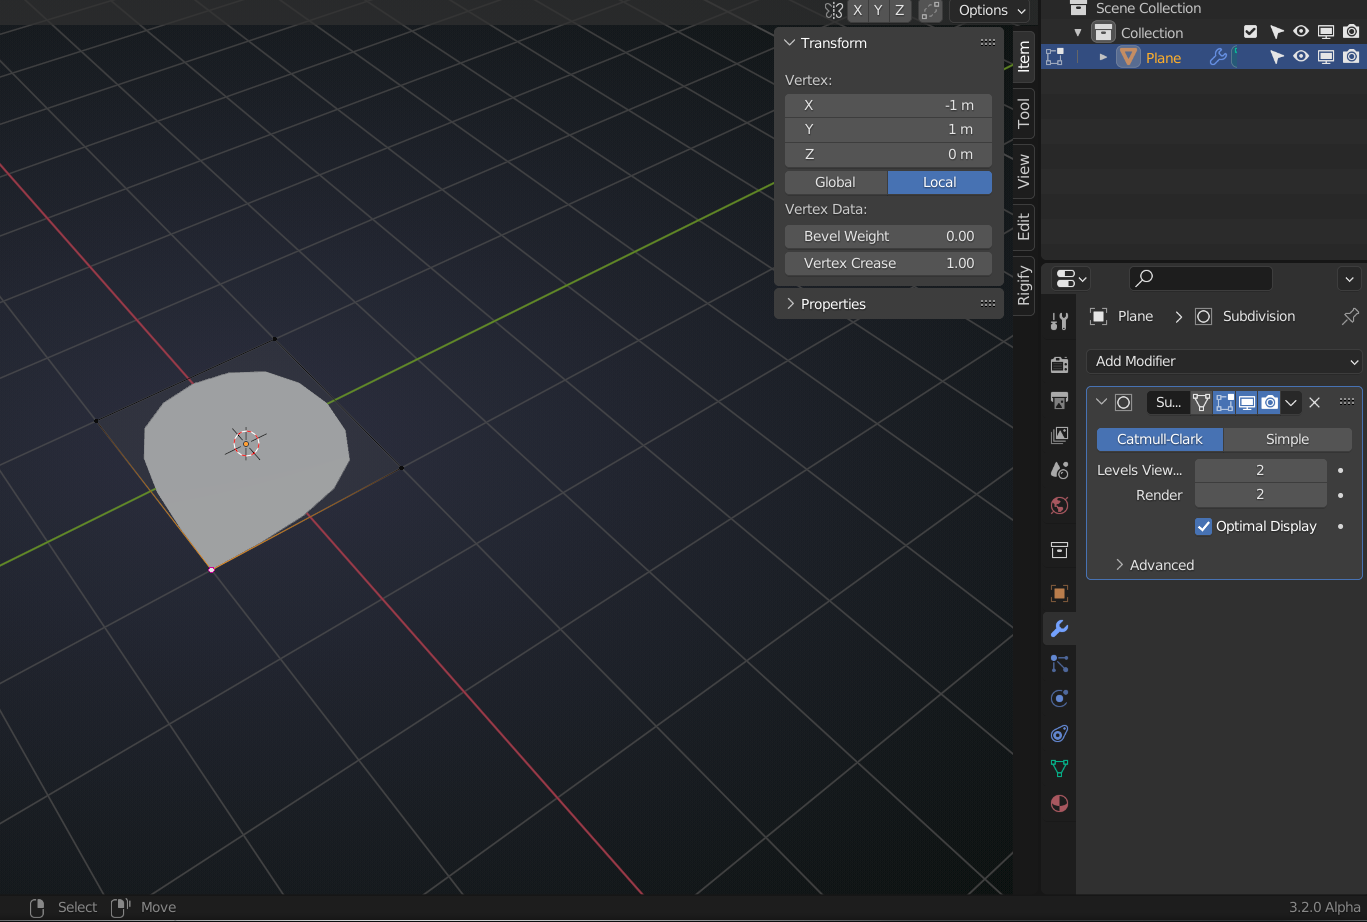The width and height of the screenshot is (1367, 922).
Task: Expand the Properties panel in sidebar
Action: [x=790, y=304]
